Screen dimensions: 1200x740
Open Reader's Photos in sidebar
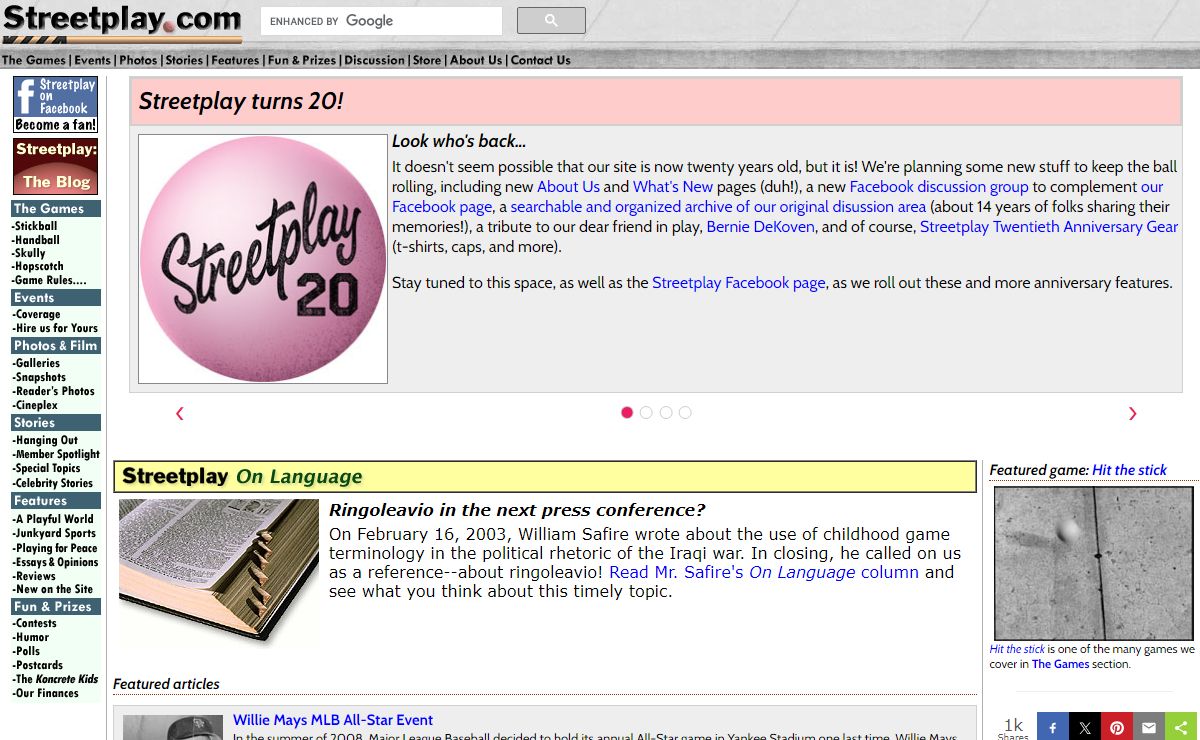(x=54, y=391)
